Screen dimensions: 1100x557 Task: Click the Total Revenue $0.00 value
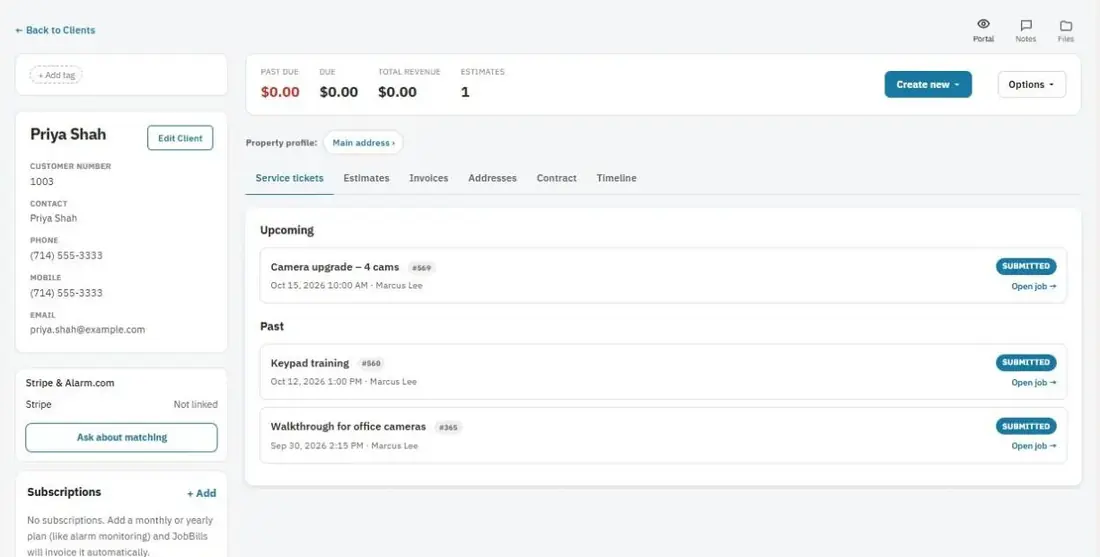(397, 92)
